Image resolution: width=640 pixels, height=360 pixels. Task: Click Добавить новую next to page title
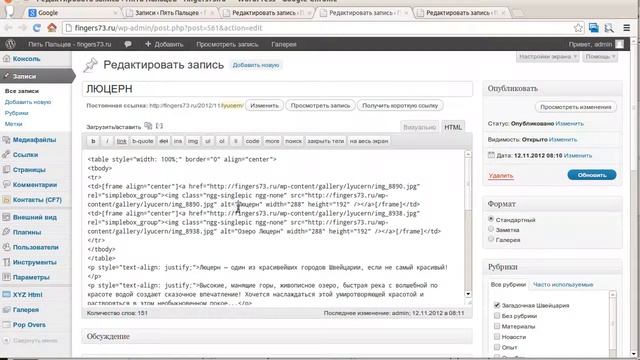click(256, 65)
